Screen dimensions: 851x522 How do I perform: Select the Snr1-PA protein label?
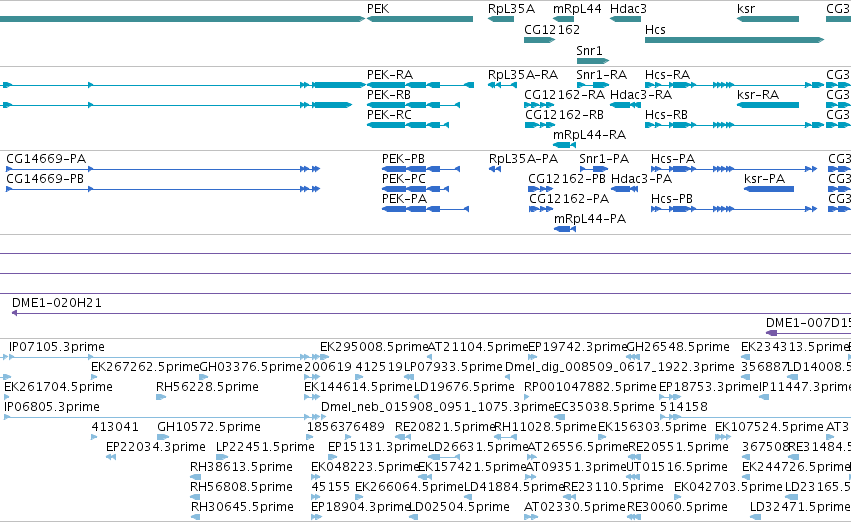pos(604,158)
